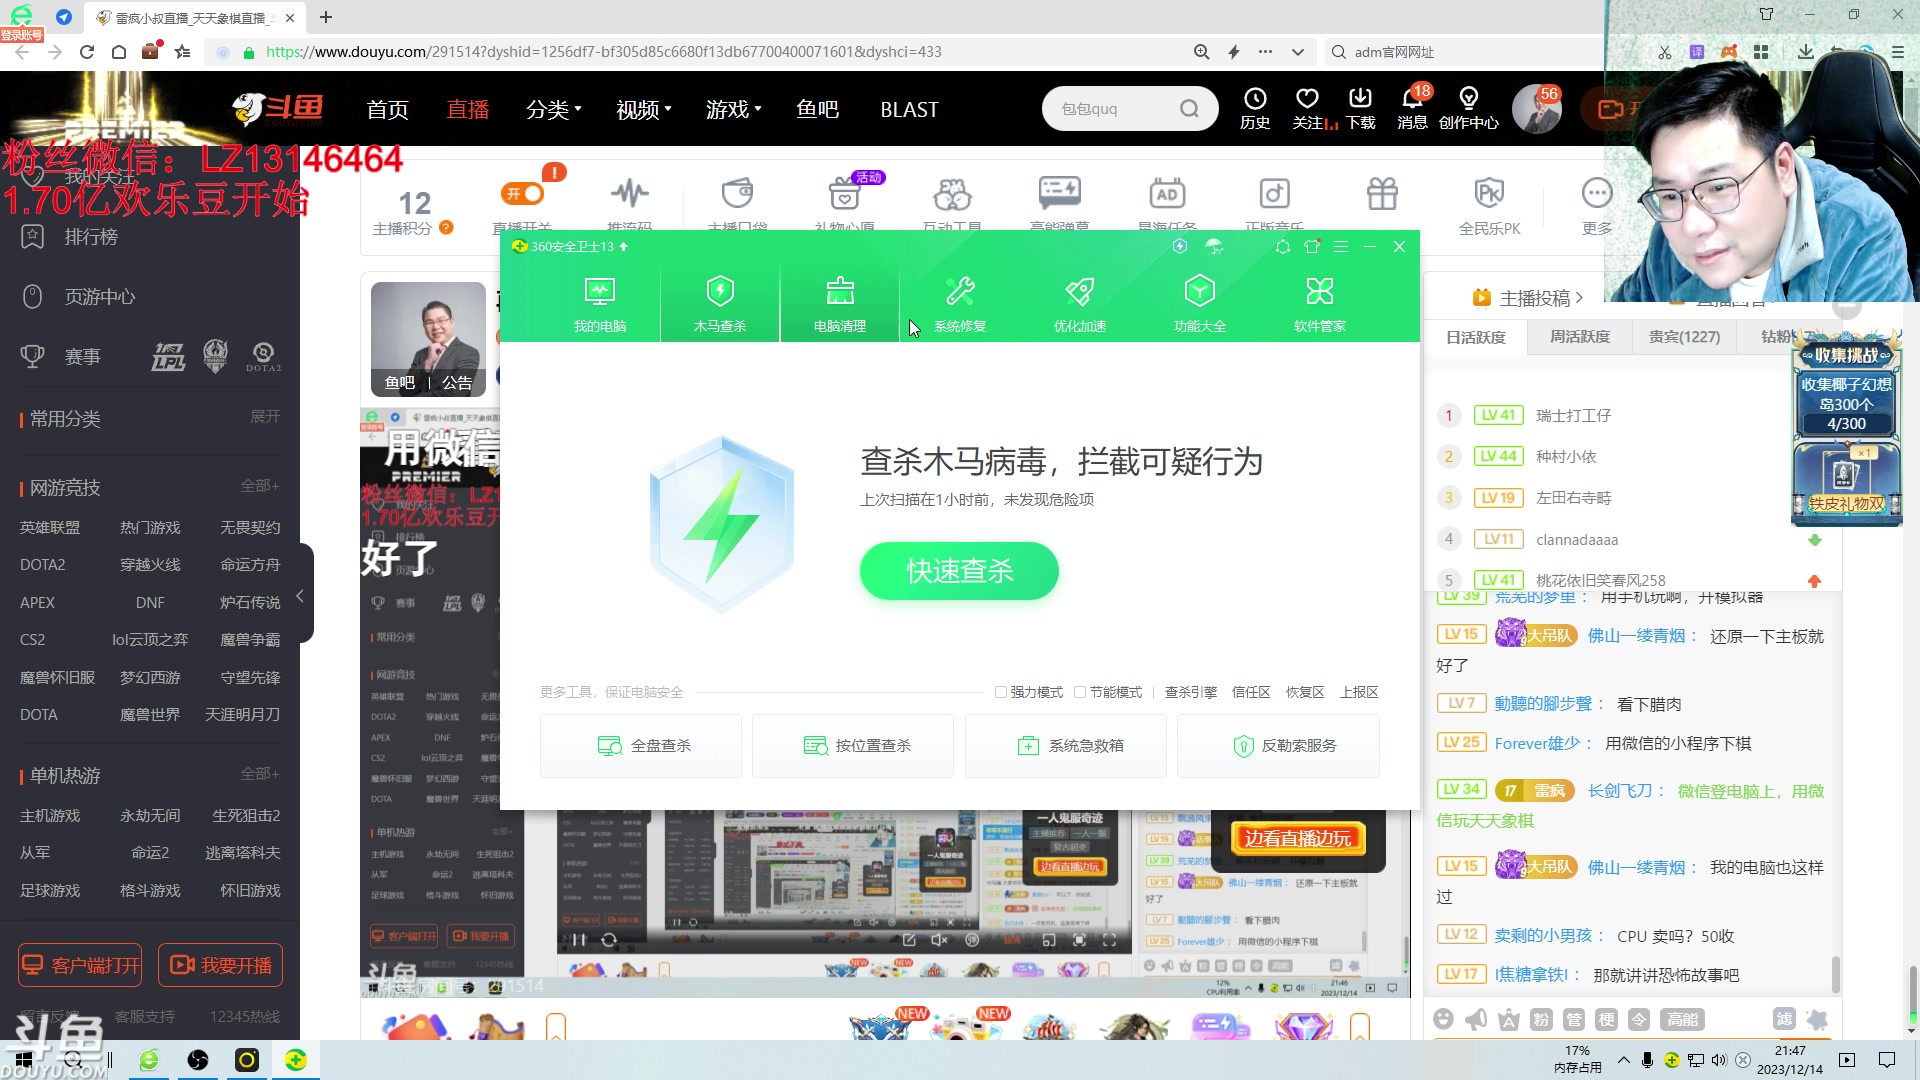Open the 信任区 trust zone link

point(1250,691)
